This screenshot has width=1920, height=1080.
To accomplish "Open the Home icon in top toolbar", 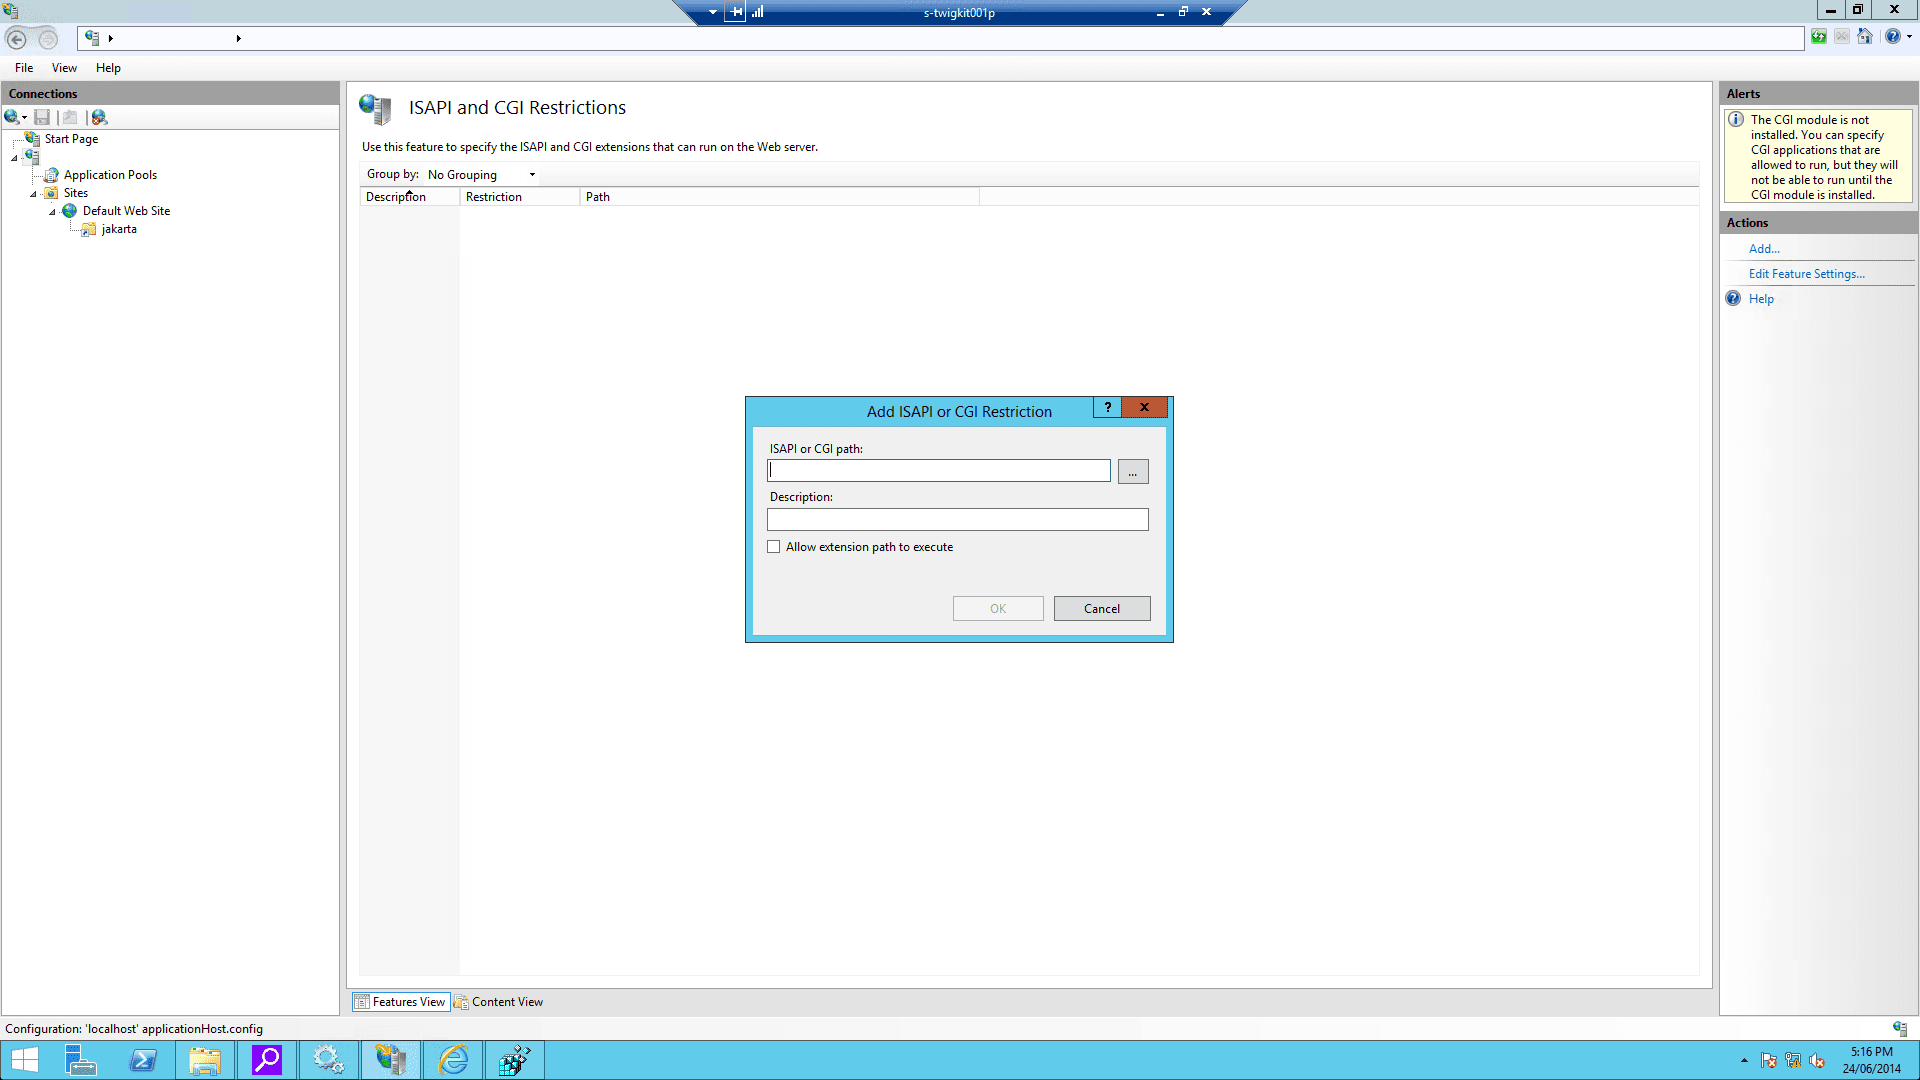I will pos(1865,37).
